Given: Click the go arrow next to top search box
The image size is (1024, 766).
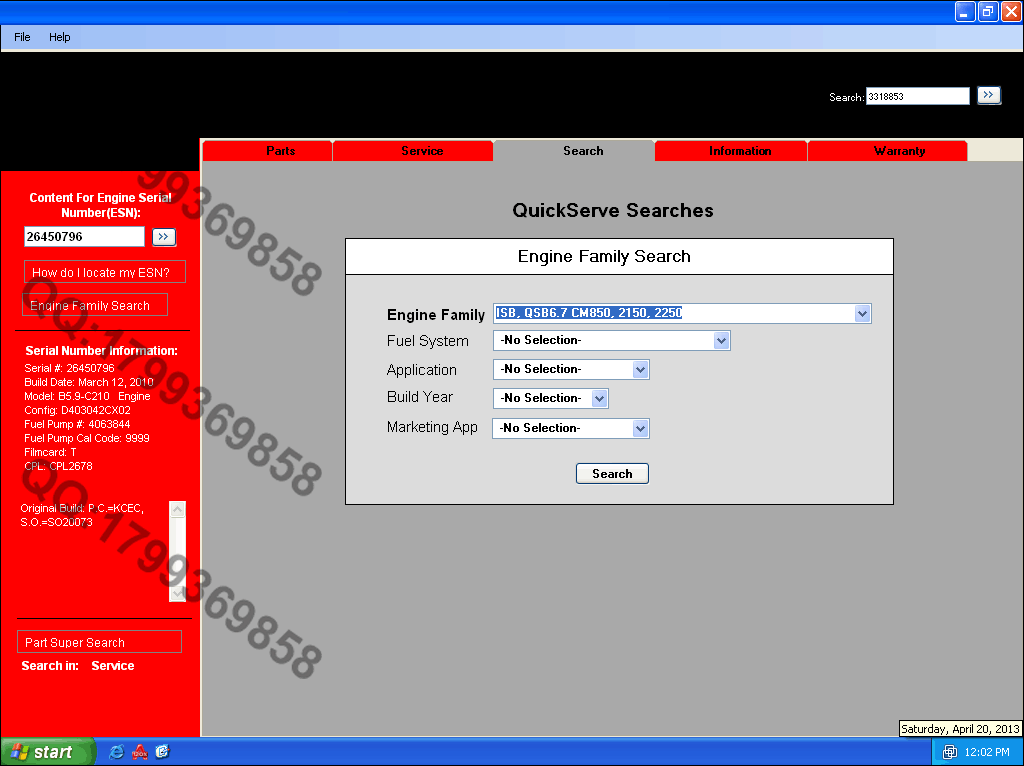Looking at the screenshot, I should pyautogui.click(x=988, y=95).
